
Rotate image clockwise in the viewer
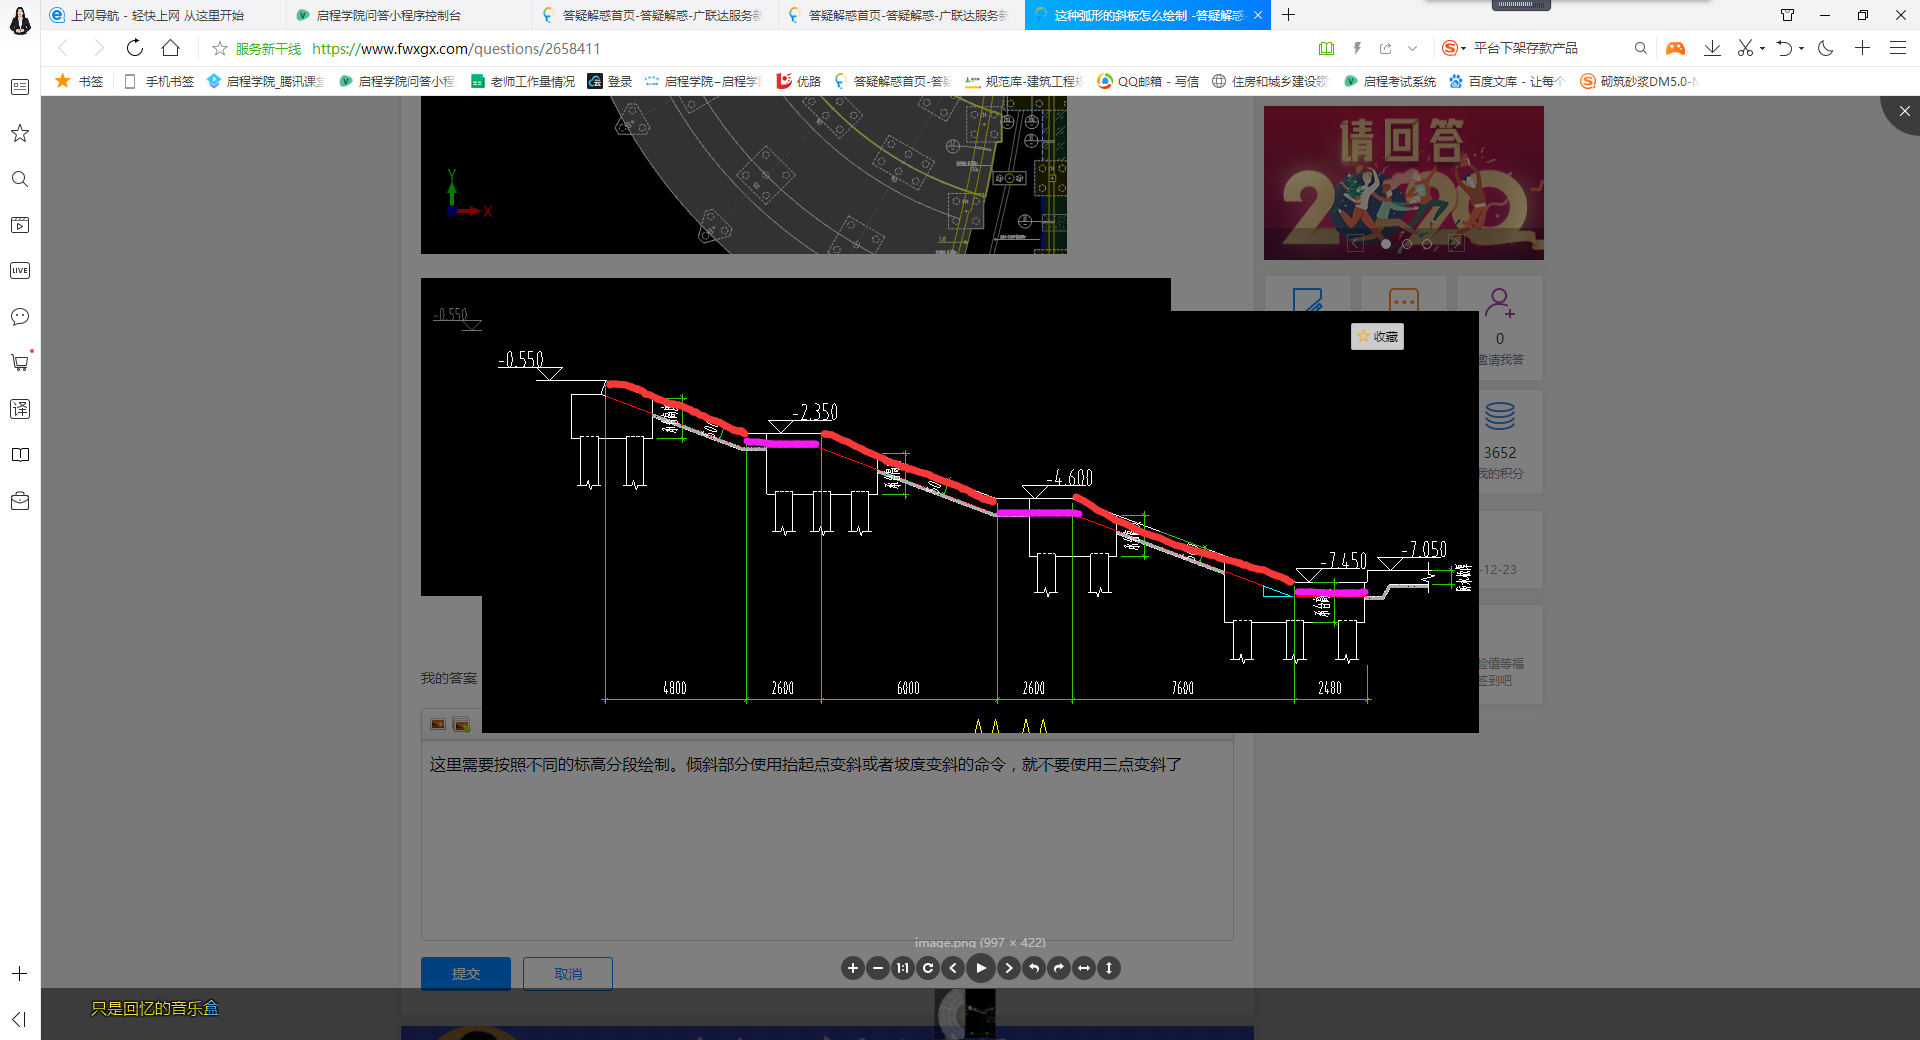[x=1059, y=968]
